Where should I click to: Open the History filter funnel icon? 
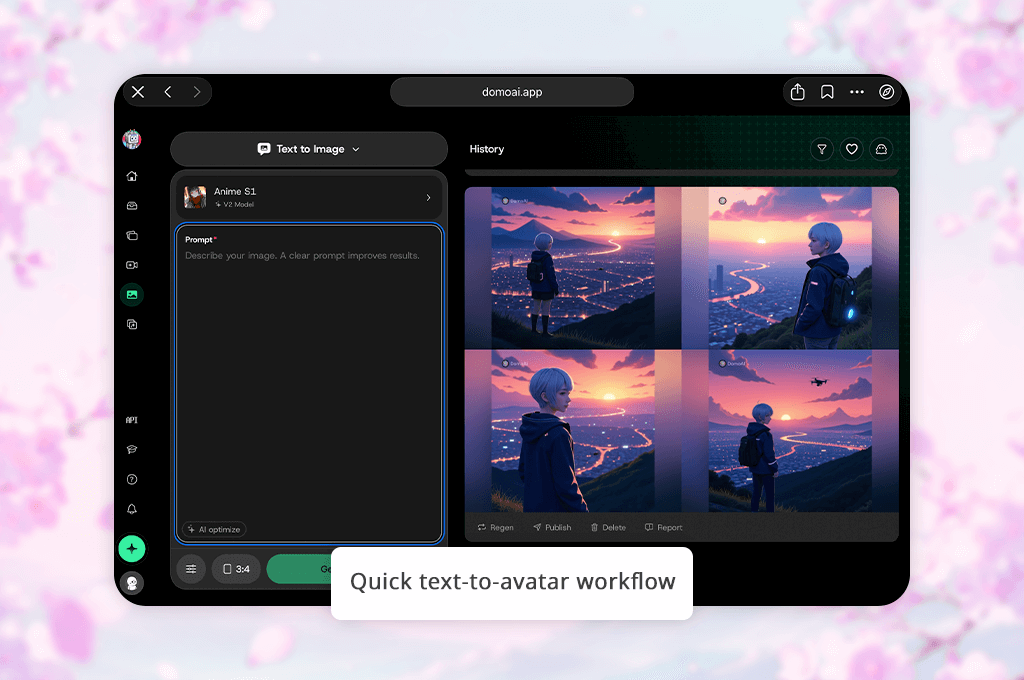(x=822, y=149)
